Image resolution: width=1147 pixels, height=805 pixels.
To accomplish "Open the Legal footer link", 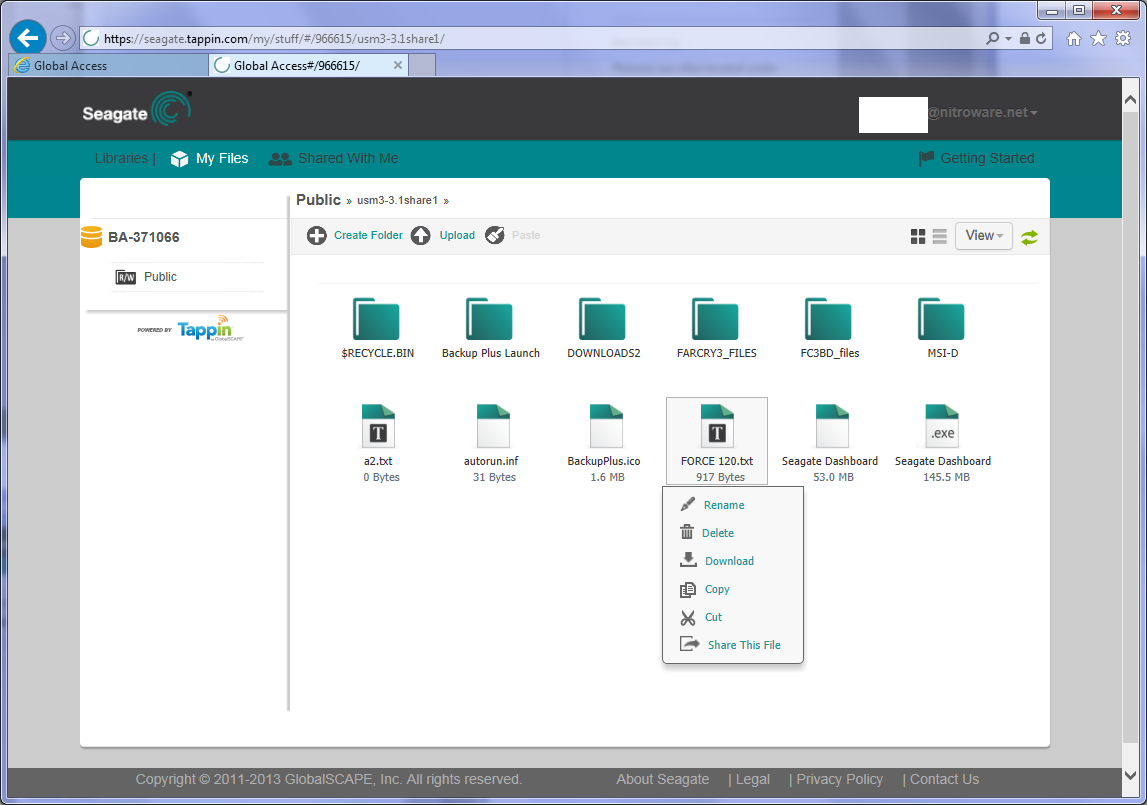I will click(x=753, y=779).
